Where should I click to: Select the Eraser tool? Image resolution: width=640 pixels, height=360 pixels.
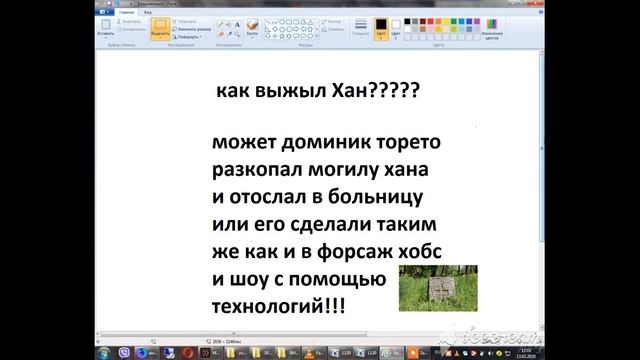[x=221, y=35]
